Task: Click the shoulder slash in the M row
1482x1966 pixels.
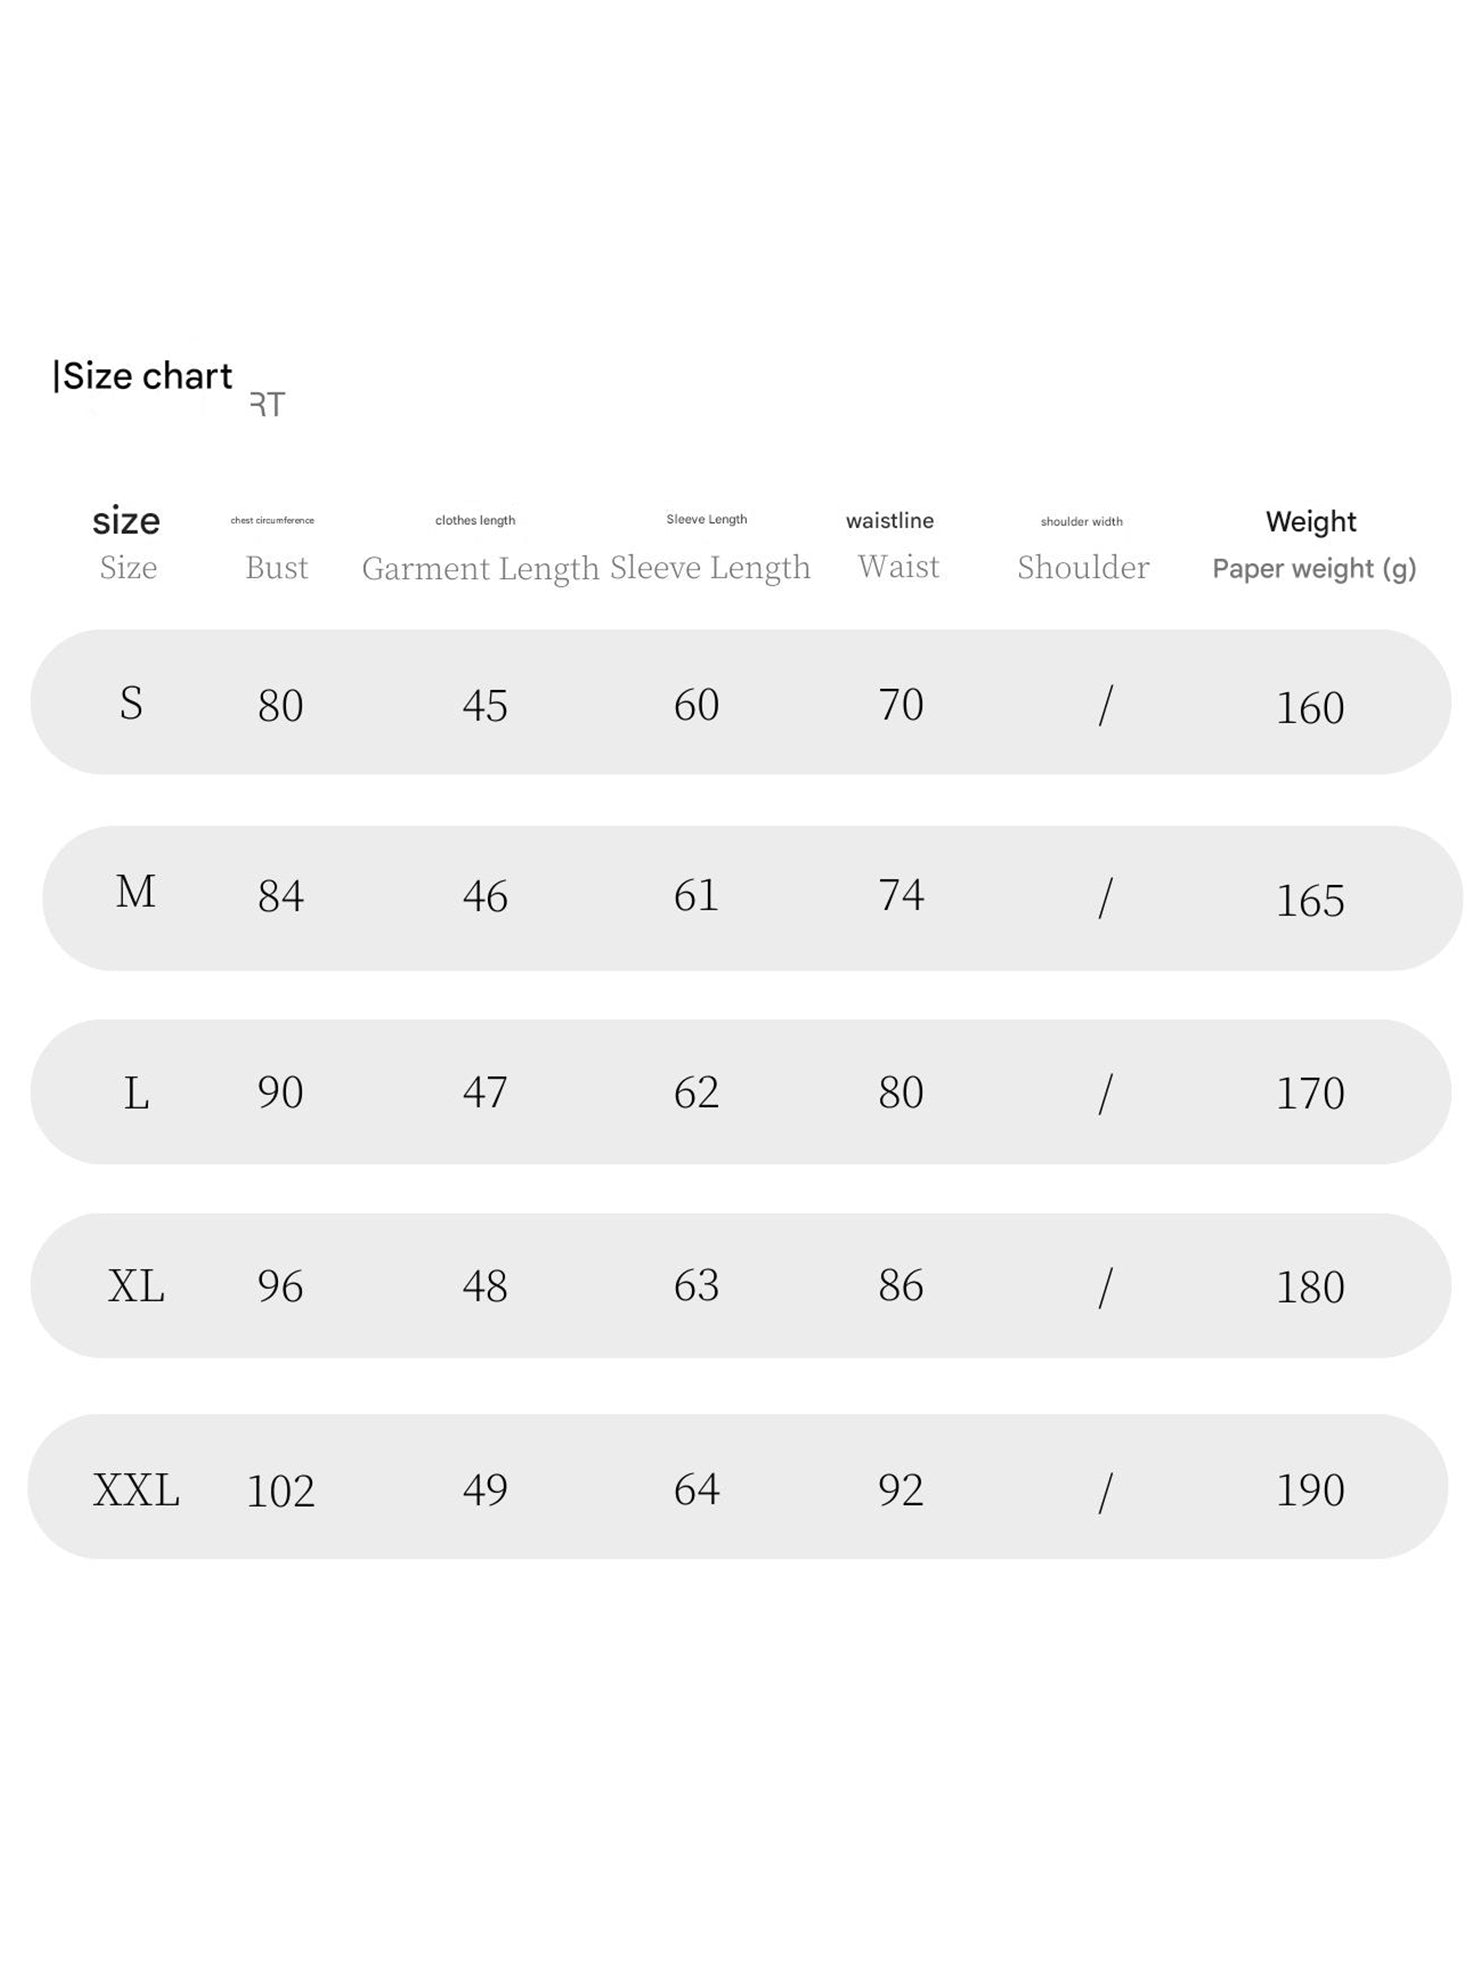Action: [x=1105, y=897]
